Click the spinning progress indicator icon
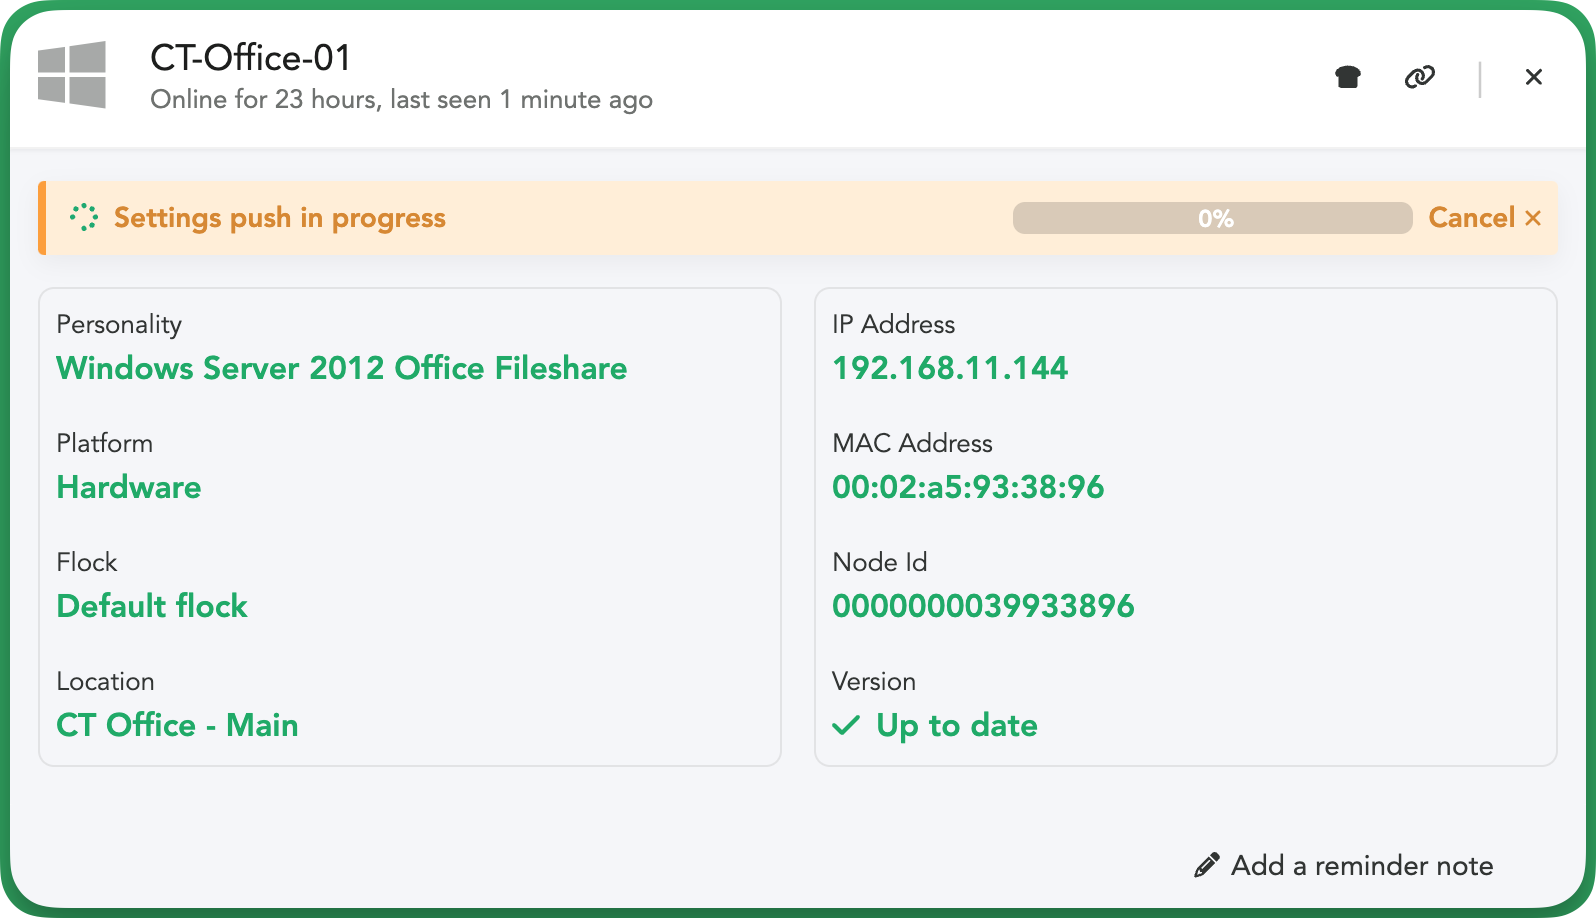The height and width of the screenshot is (918, 1596). 84,218
